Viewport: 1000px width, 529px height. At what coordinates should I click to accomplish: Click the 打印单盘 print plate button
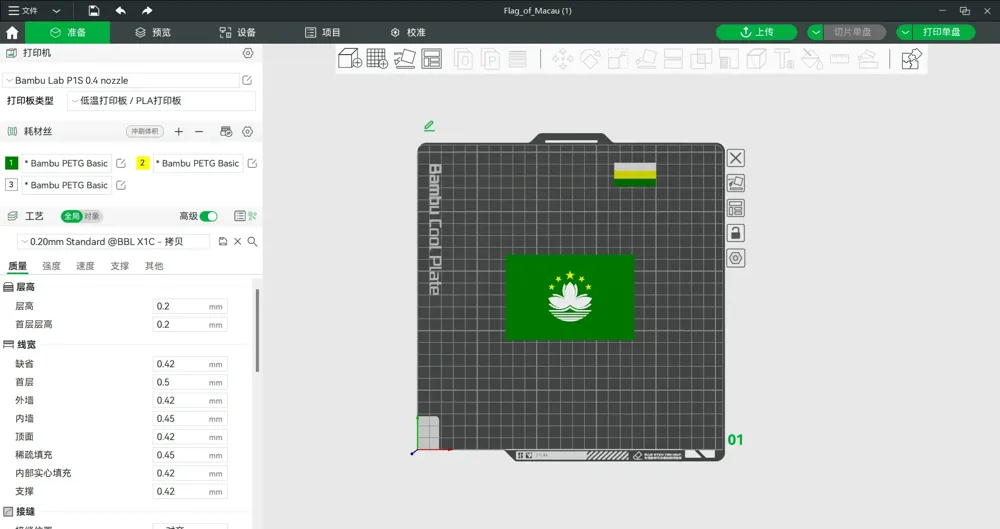pyautogui.click(x=943, y=33)
